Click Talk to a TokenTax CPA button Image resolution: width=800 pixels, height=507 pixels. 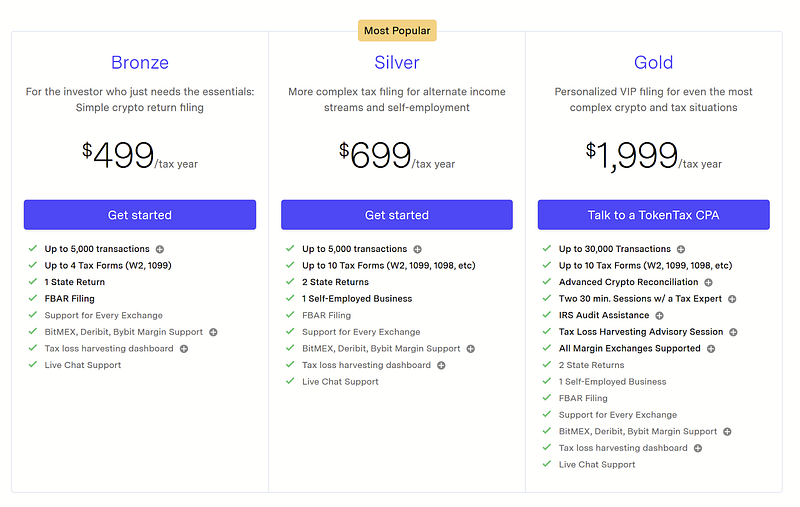point(654,215)
